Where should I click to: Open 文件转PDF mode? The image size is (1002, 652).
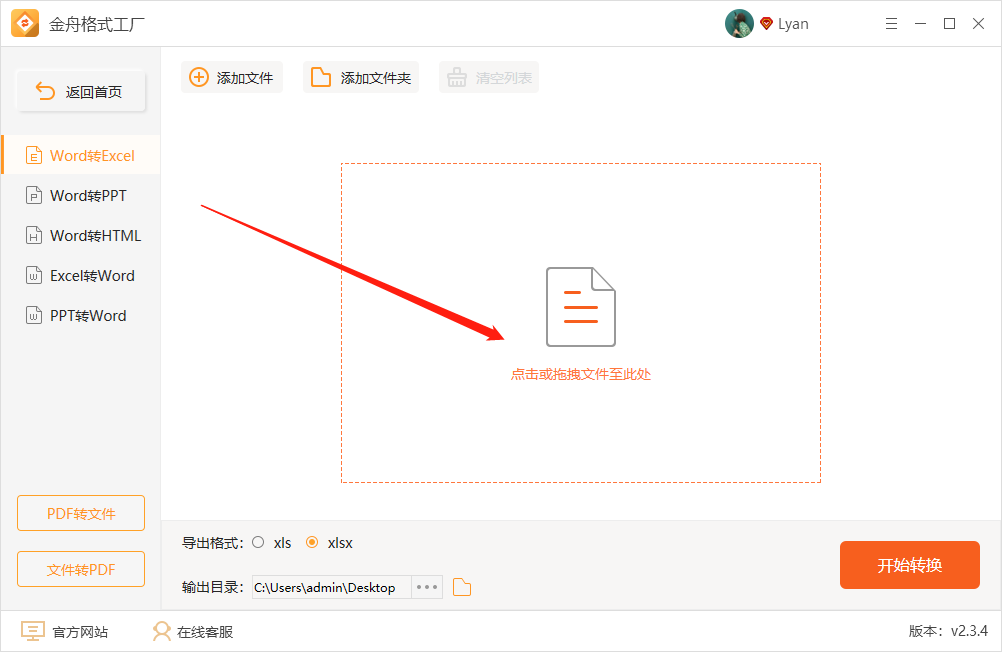coord(81,569)
